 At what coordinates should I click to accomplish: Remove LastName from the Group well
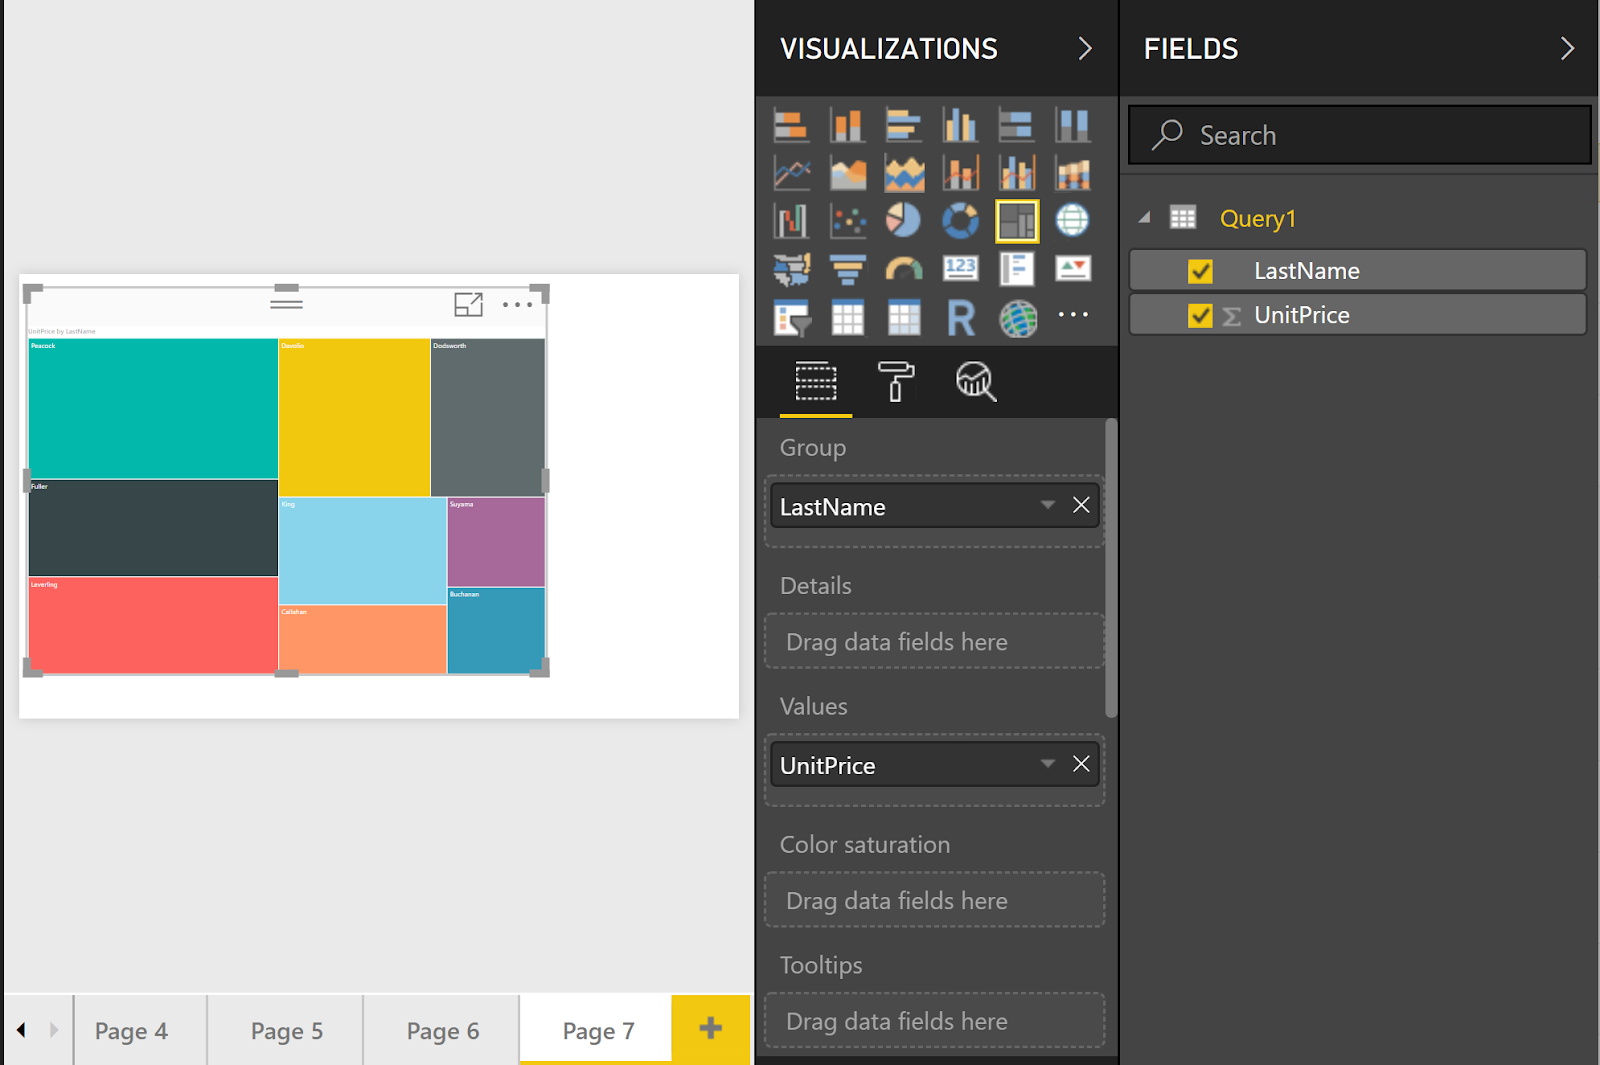point(1081,506)
